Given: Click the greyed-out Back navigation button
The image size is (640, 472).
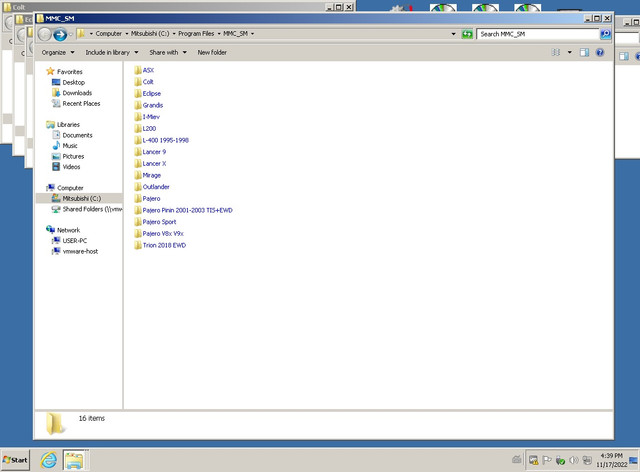Looking at the screenshot, I should click(x=44, y=34).
